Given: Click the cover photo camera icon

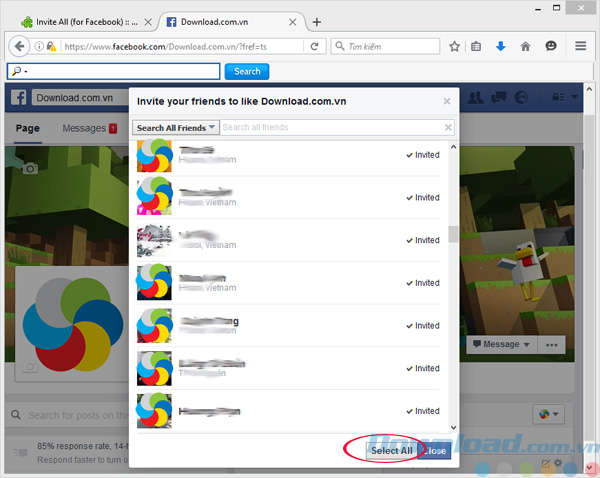Looking at the screenshot, I should pos(30,168).
